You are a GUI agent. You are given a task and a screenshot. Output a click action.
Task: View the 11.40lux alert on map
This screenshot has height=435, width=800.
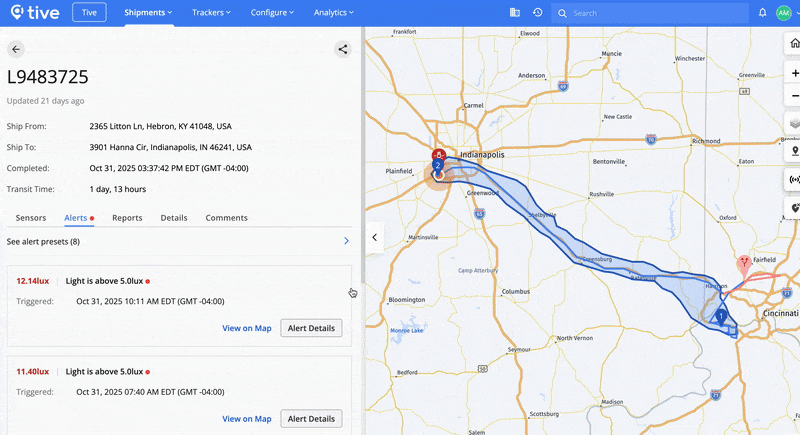(246, 419)
